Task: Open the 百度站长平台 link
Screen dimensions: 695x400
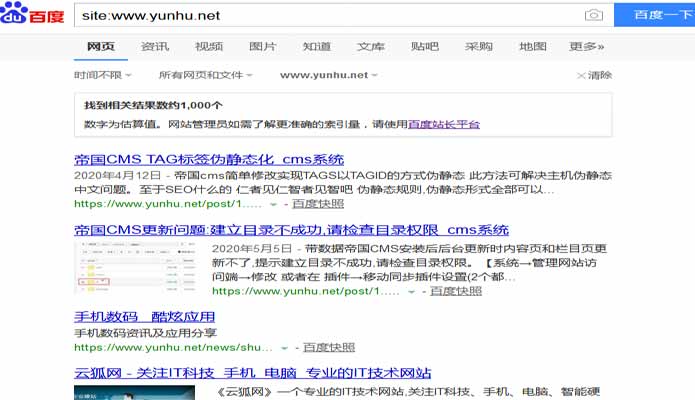Action: tap(444, 125)
